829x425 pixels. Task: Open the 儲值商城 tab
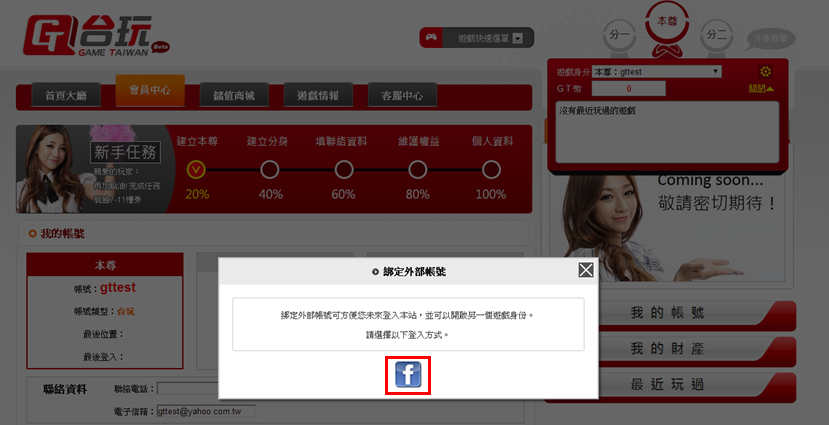point(234,95)
